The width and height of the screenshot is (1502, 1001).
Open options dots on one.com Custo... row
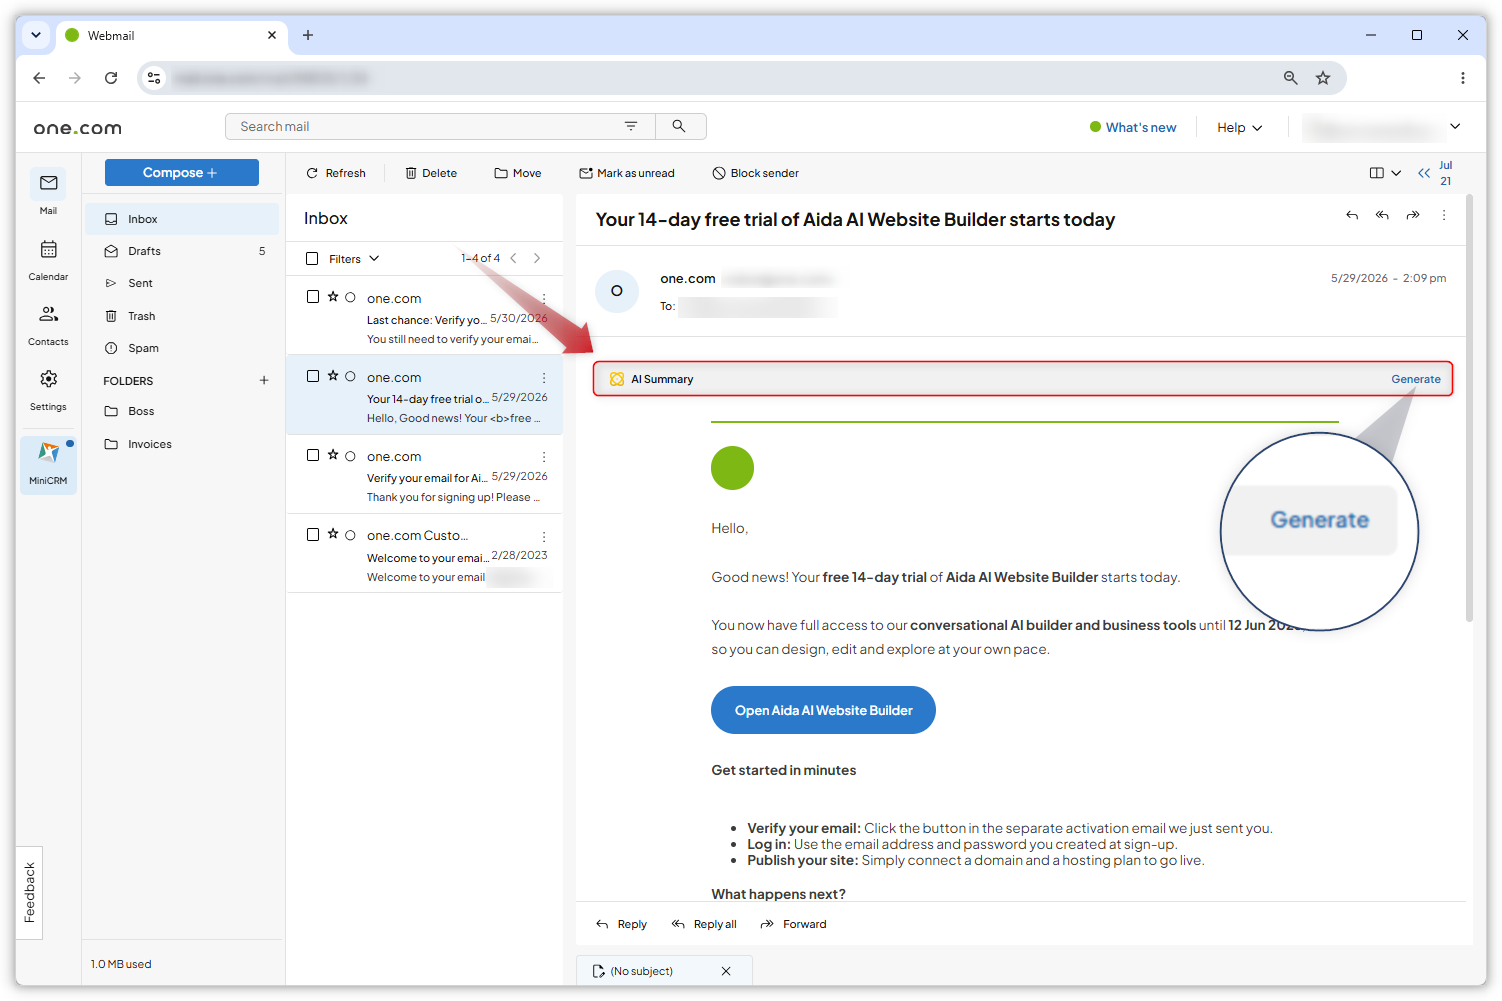544,536
